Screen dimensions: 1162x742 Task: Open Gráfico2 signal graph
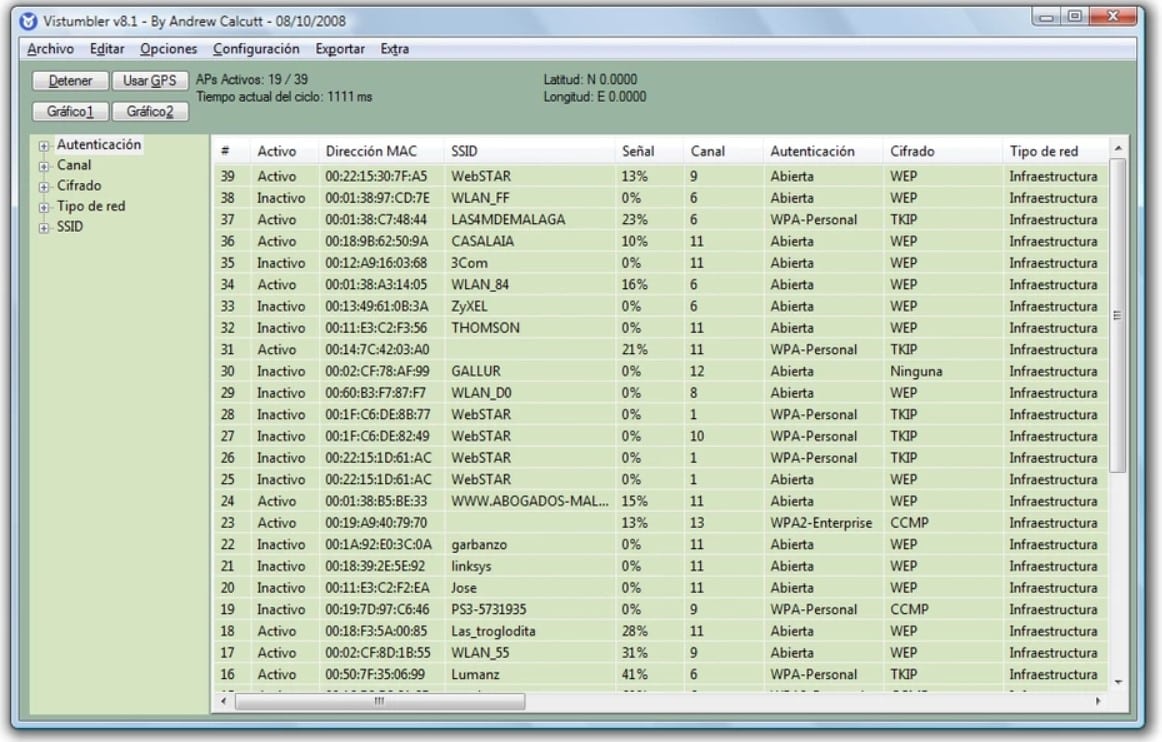[x=150, y=111]
